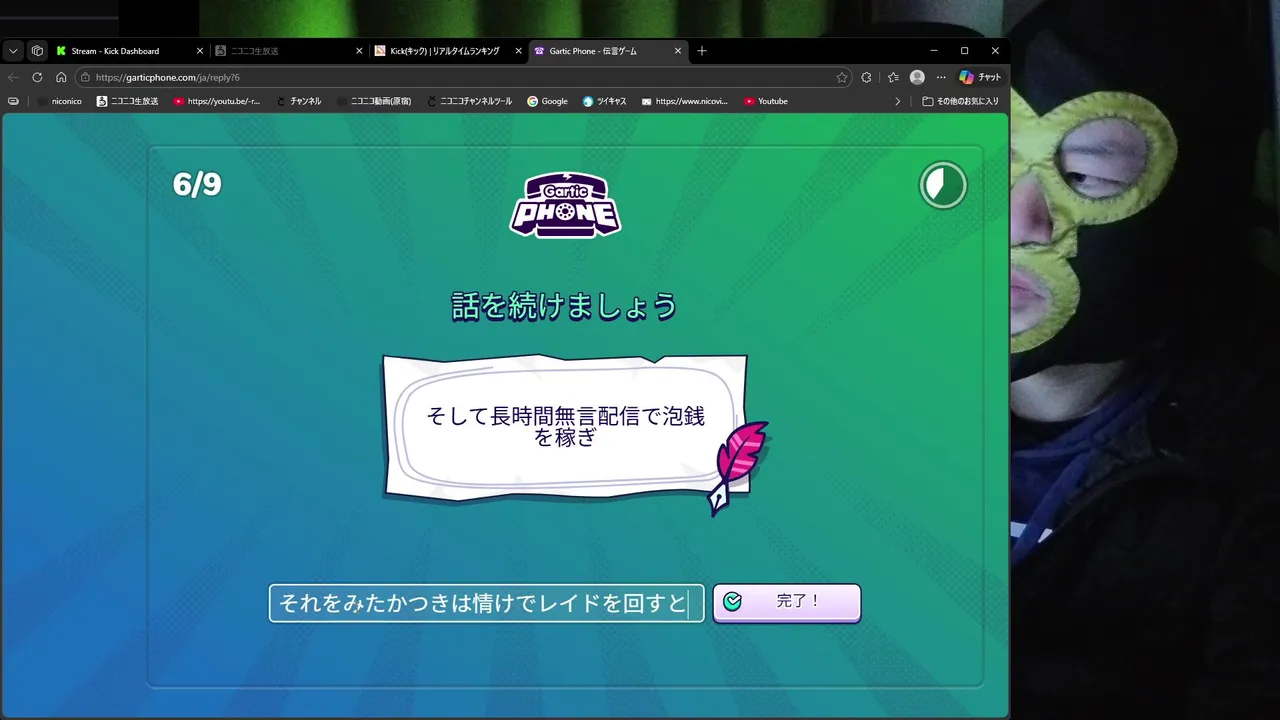Click the green checkmark inside 完了 button
1280x720 pixels.
click(732, 601)
